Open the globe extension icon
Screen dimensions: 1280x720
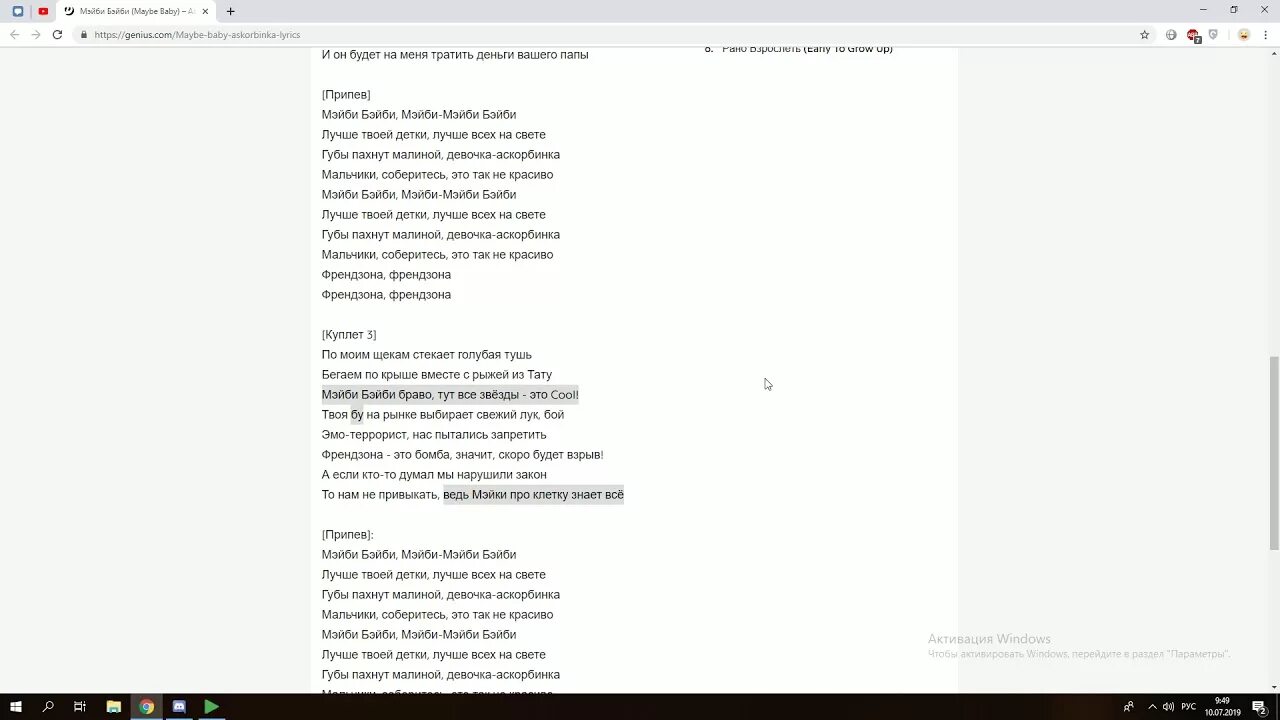pyautogui.click(x=1171, y=34)
